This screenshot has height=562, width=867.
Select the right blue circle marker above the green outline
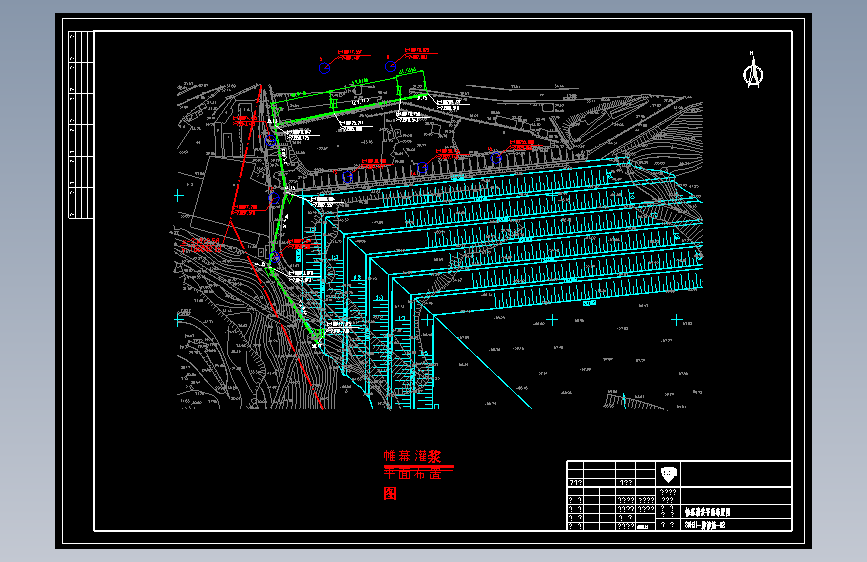tap(390, 67)
